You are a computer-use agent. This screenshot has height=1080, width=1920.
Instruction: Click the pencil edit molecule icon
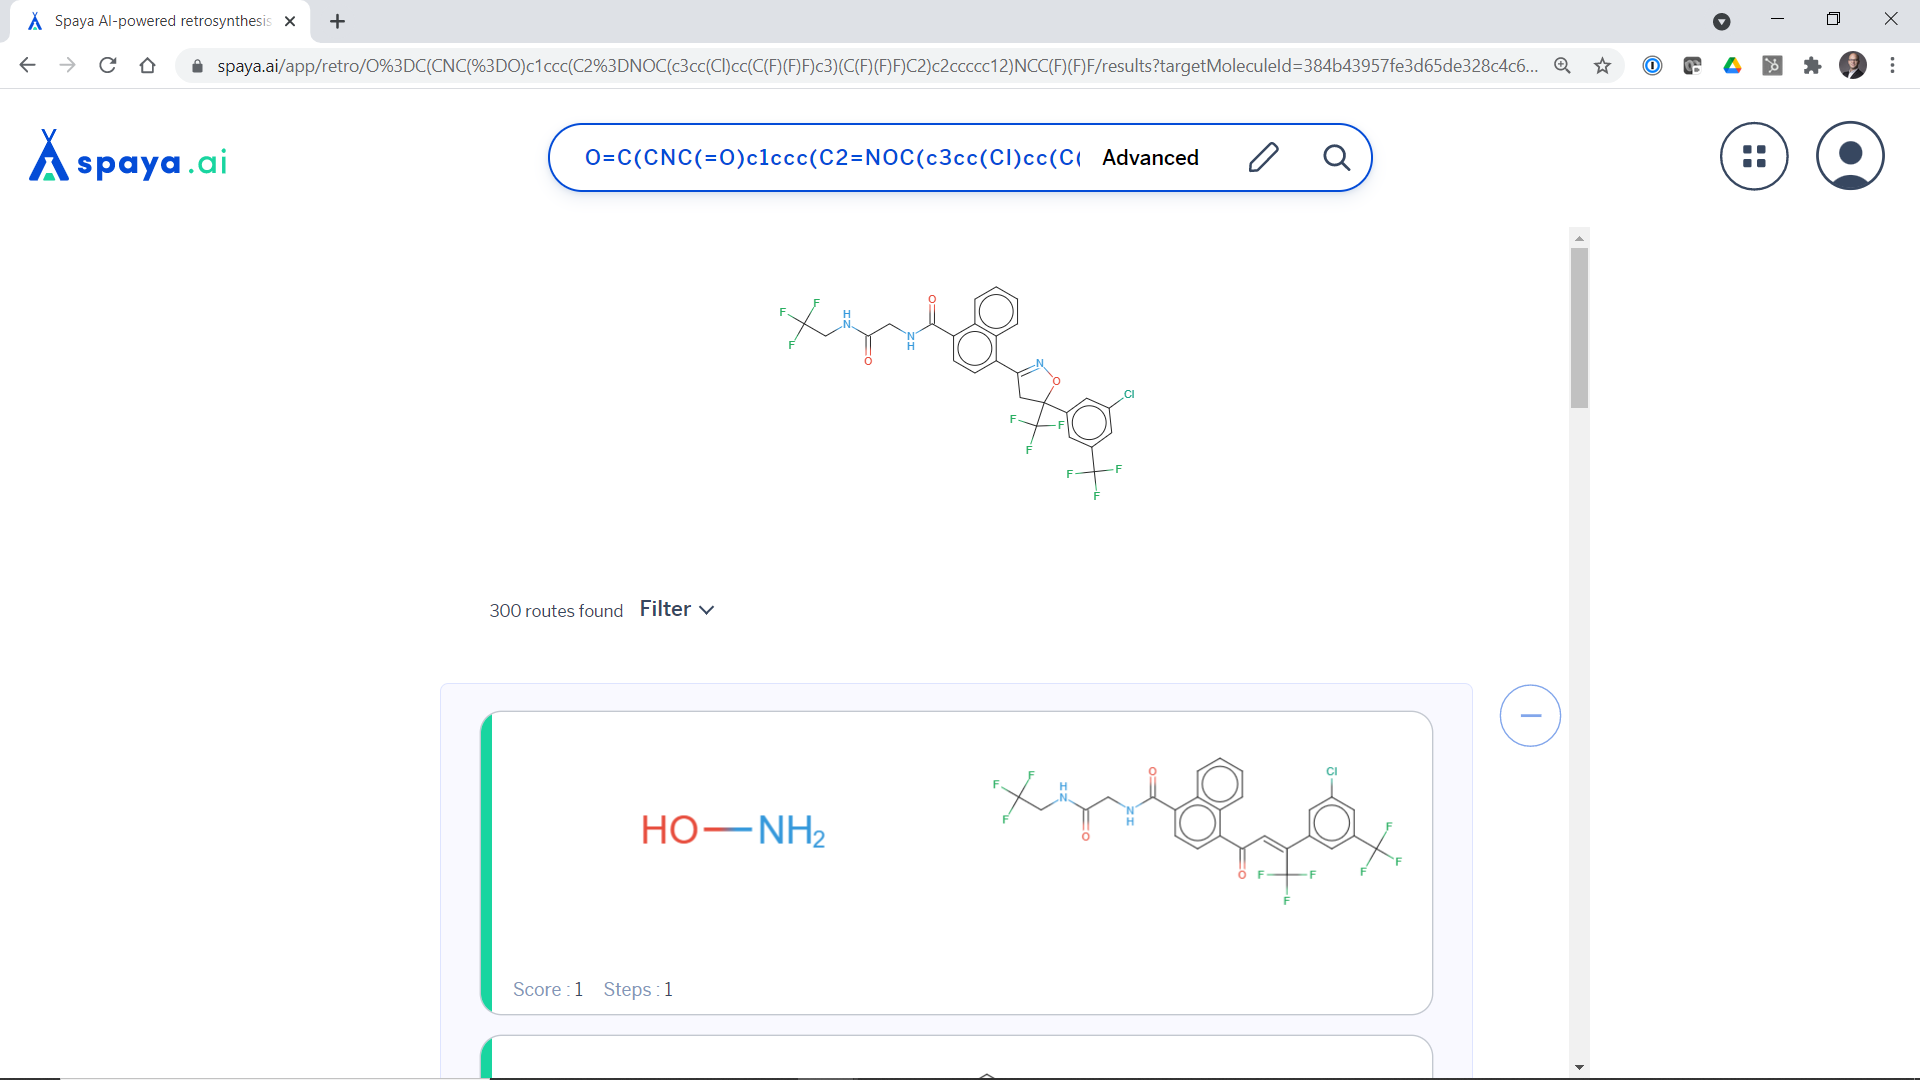pos(1263,157)
